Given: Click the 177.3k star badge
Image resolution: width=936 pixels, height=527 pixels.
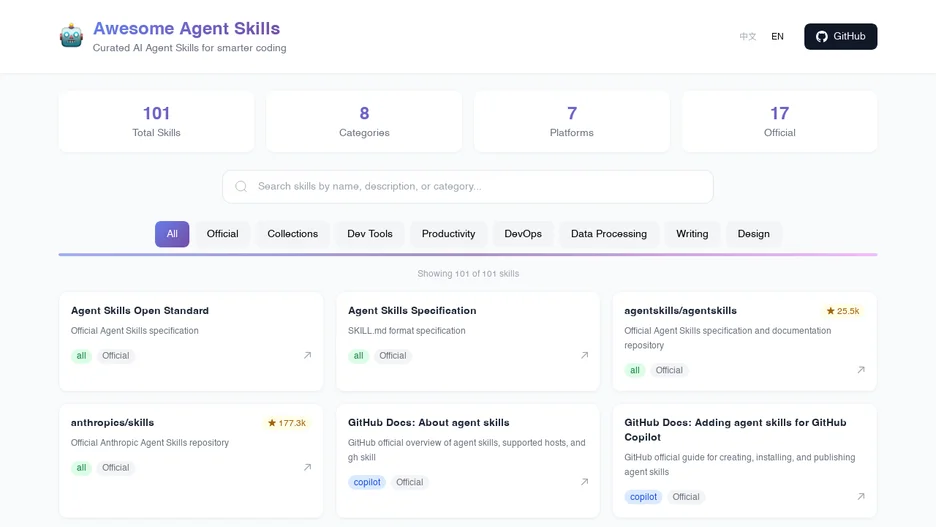Looking at the screenshot, I should click(x=287, y=423).
